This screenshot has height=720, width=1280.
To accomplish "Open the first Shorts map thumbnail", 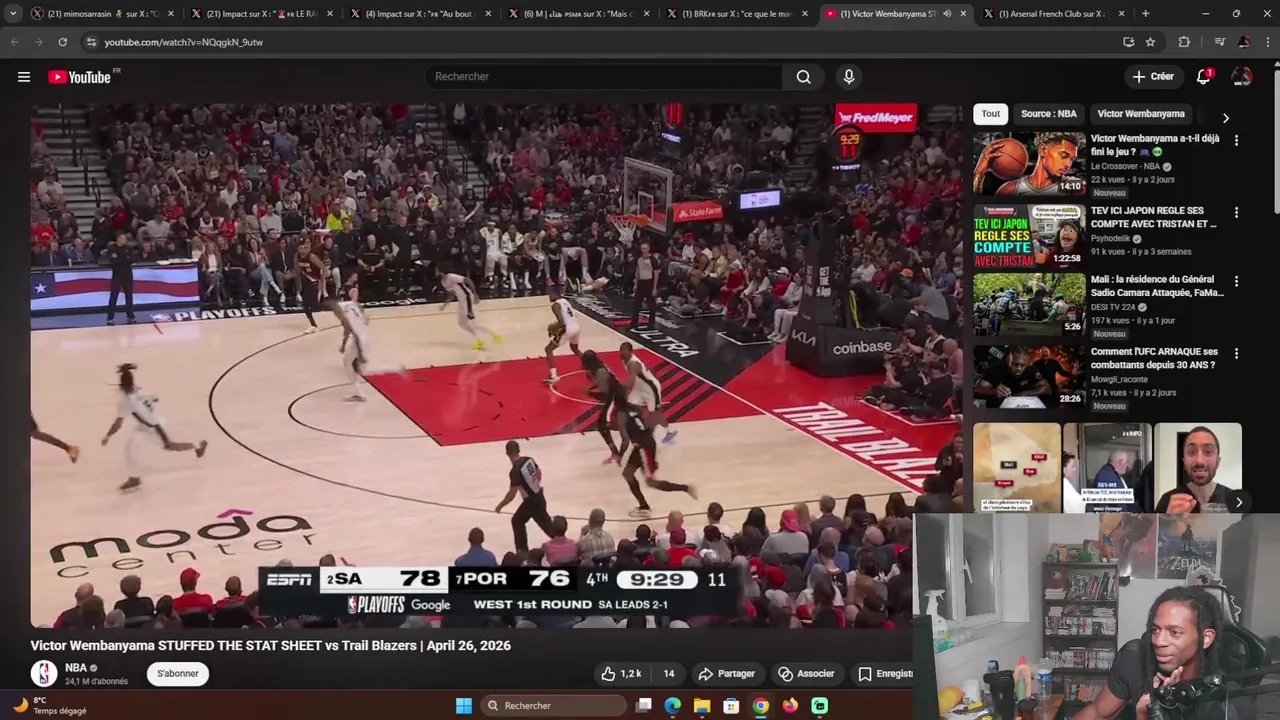I will coord(1017,468).
